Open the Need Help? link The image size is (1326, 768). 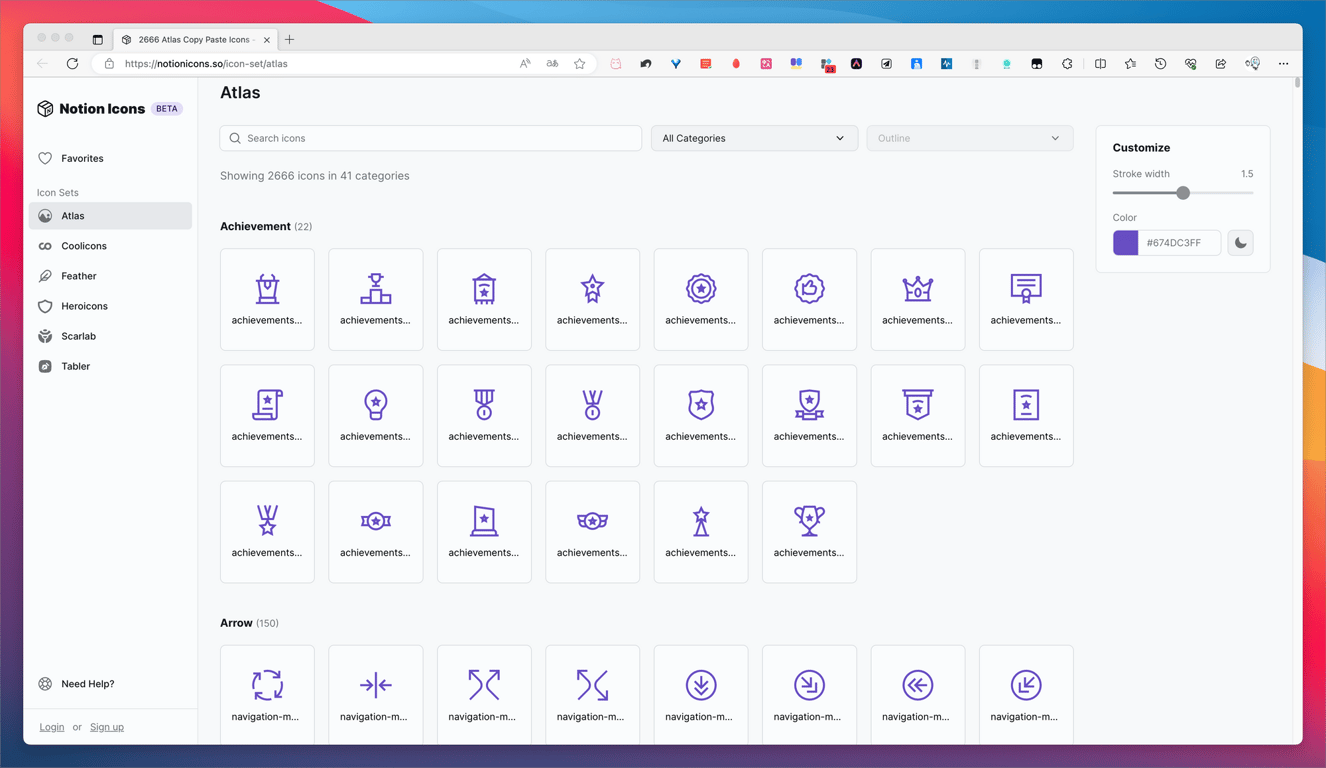[76, 684]
